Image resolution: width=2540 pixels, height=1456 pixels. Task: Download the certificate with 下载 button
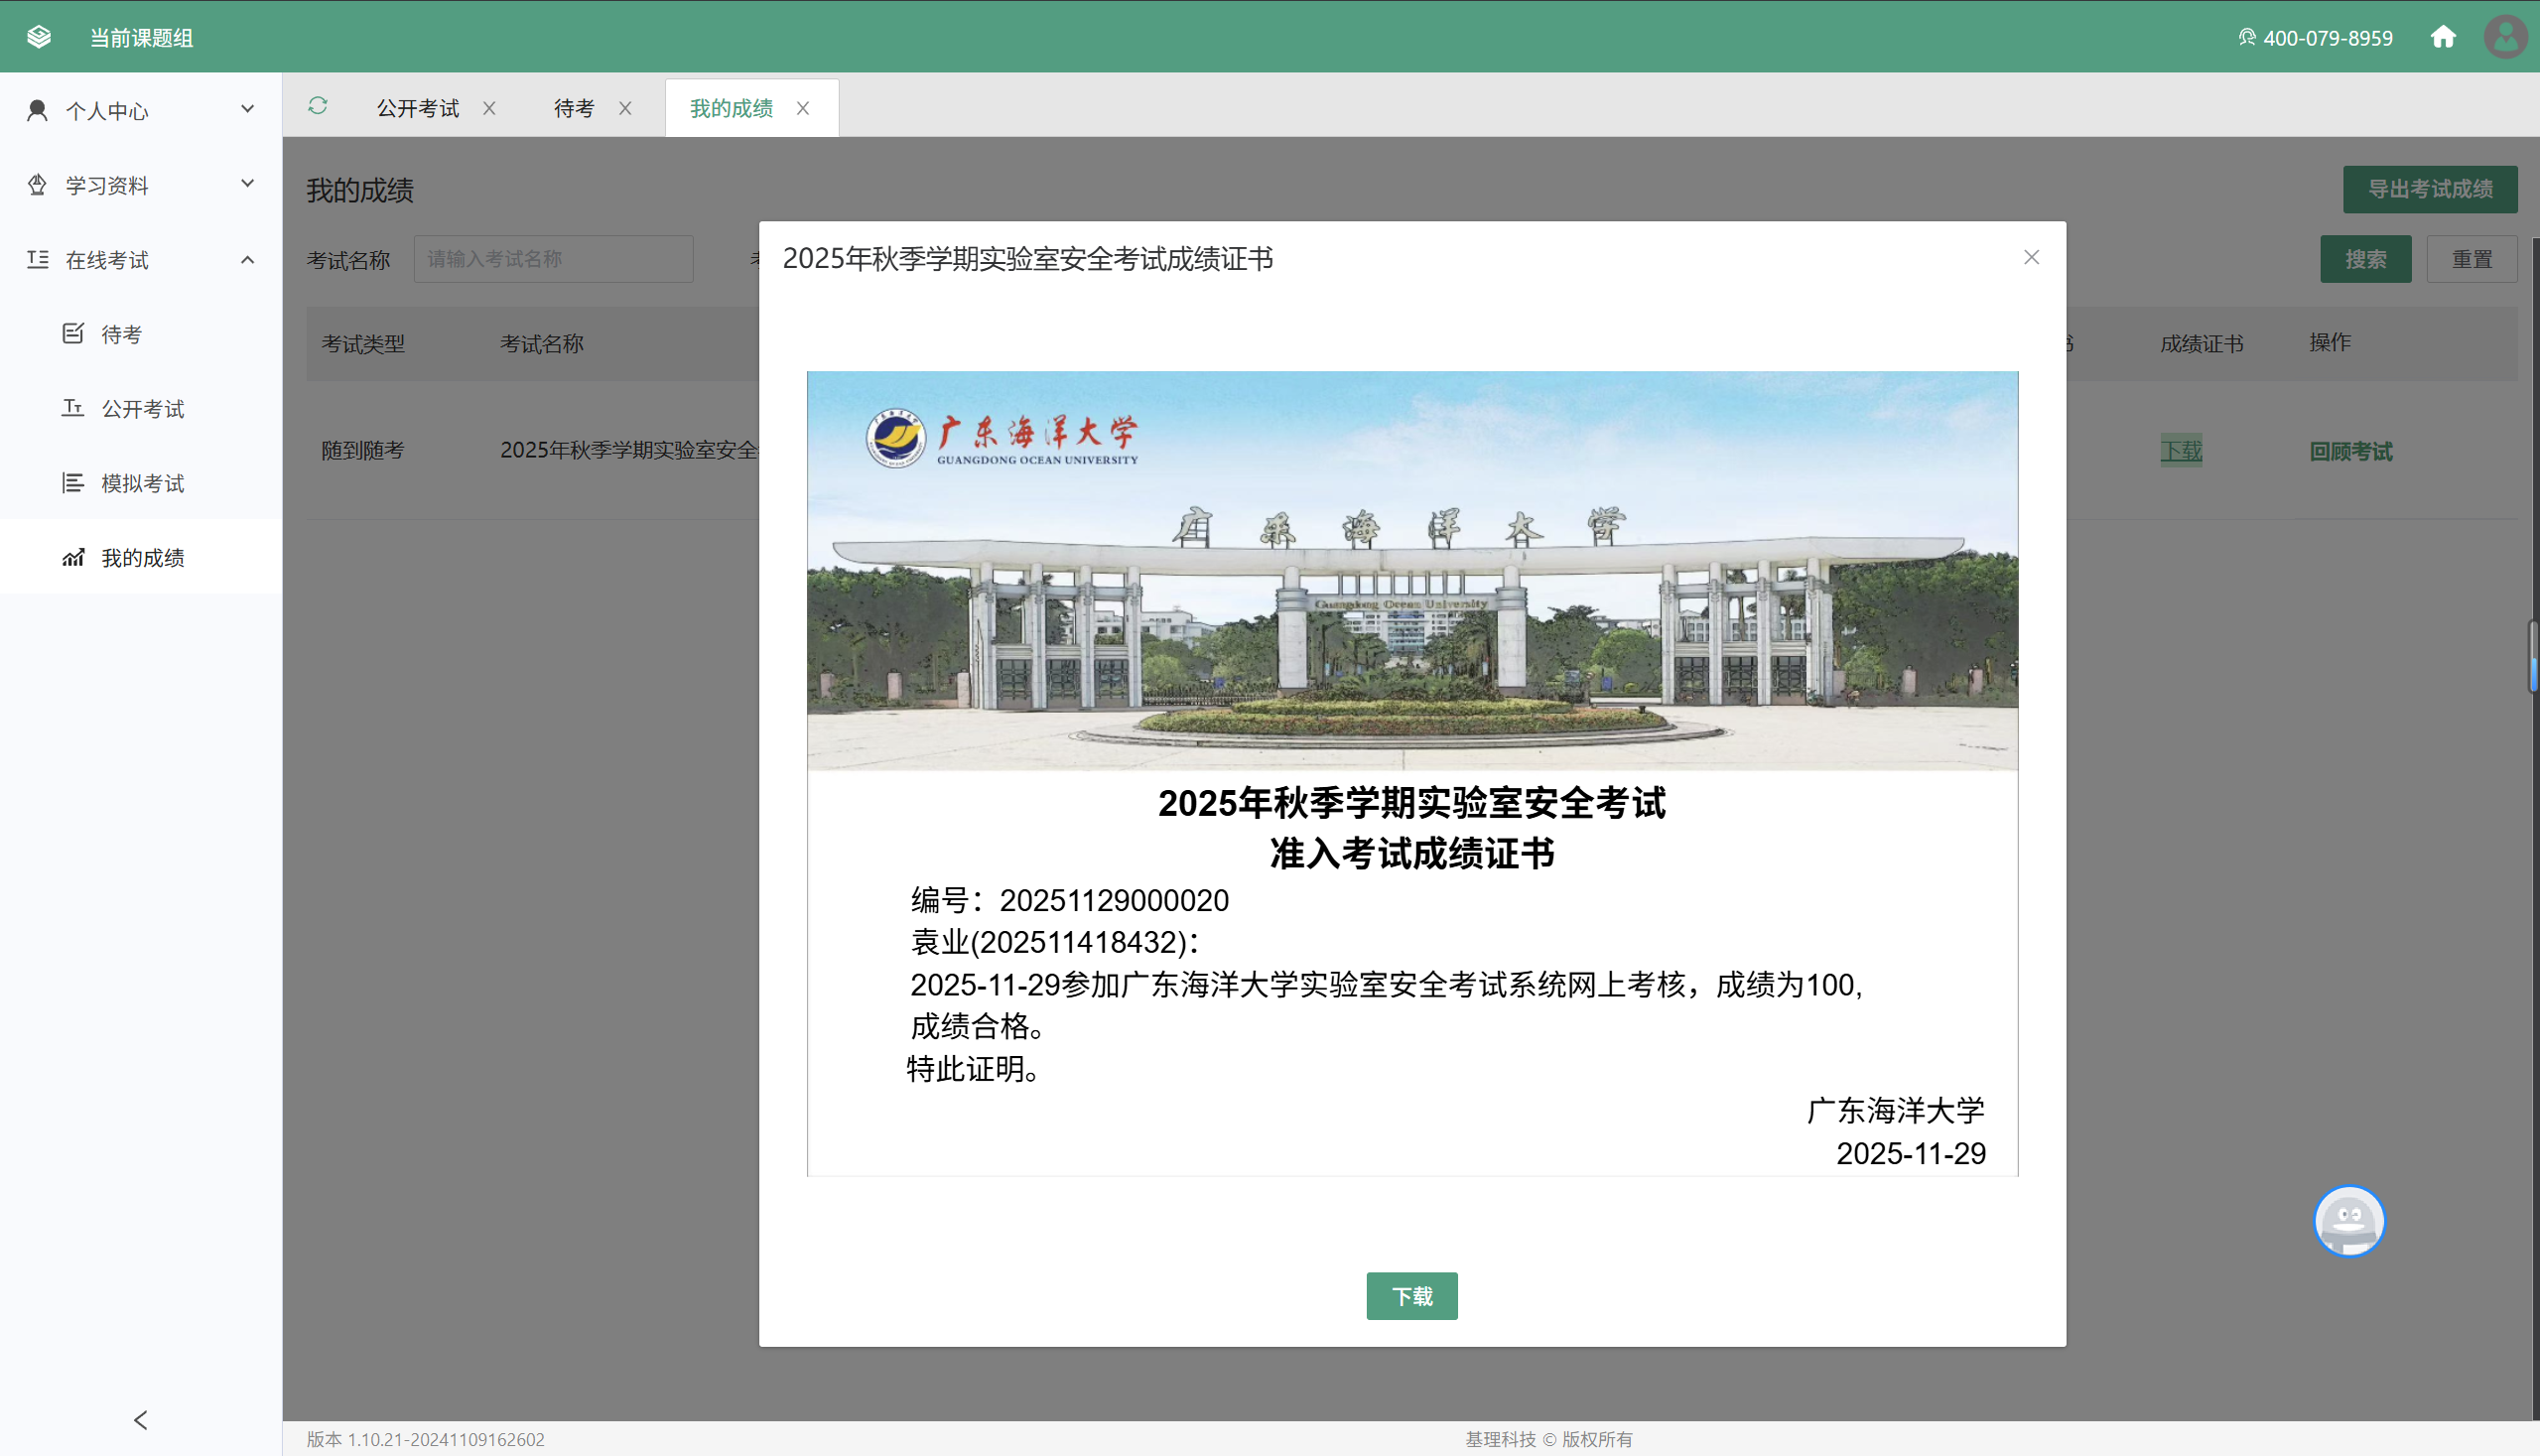[x=1412, y=1296]
